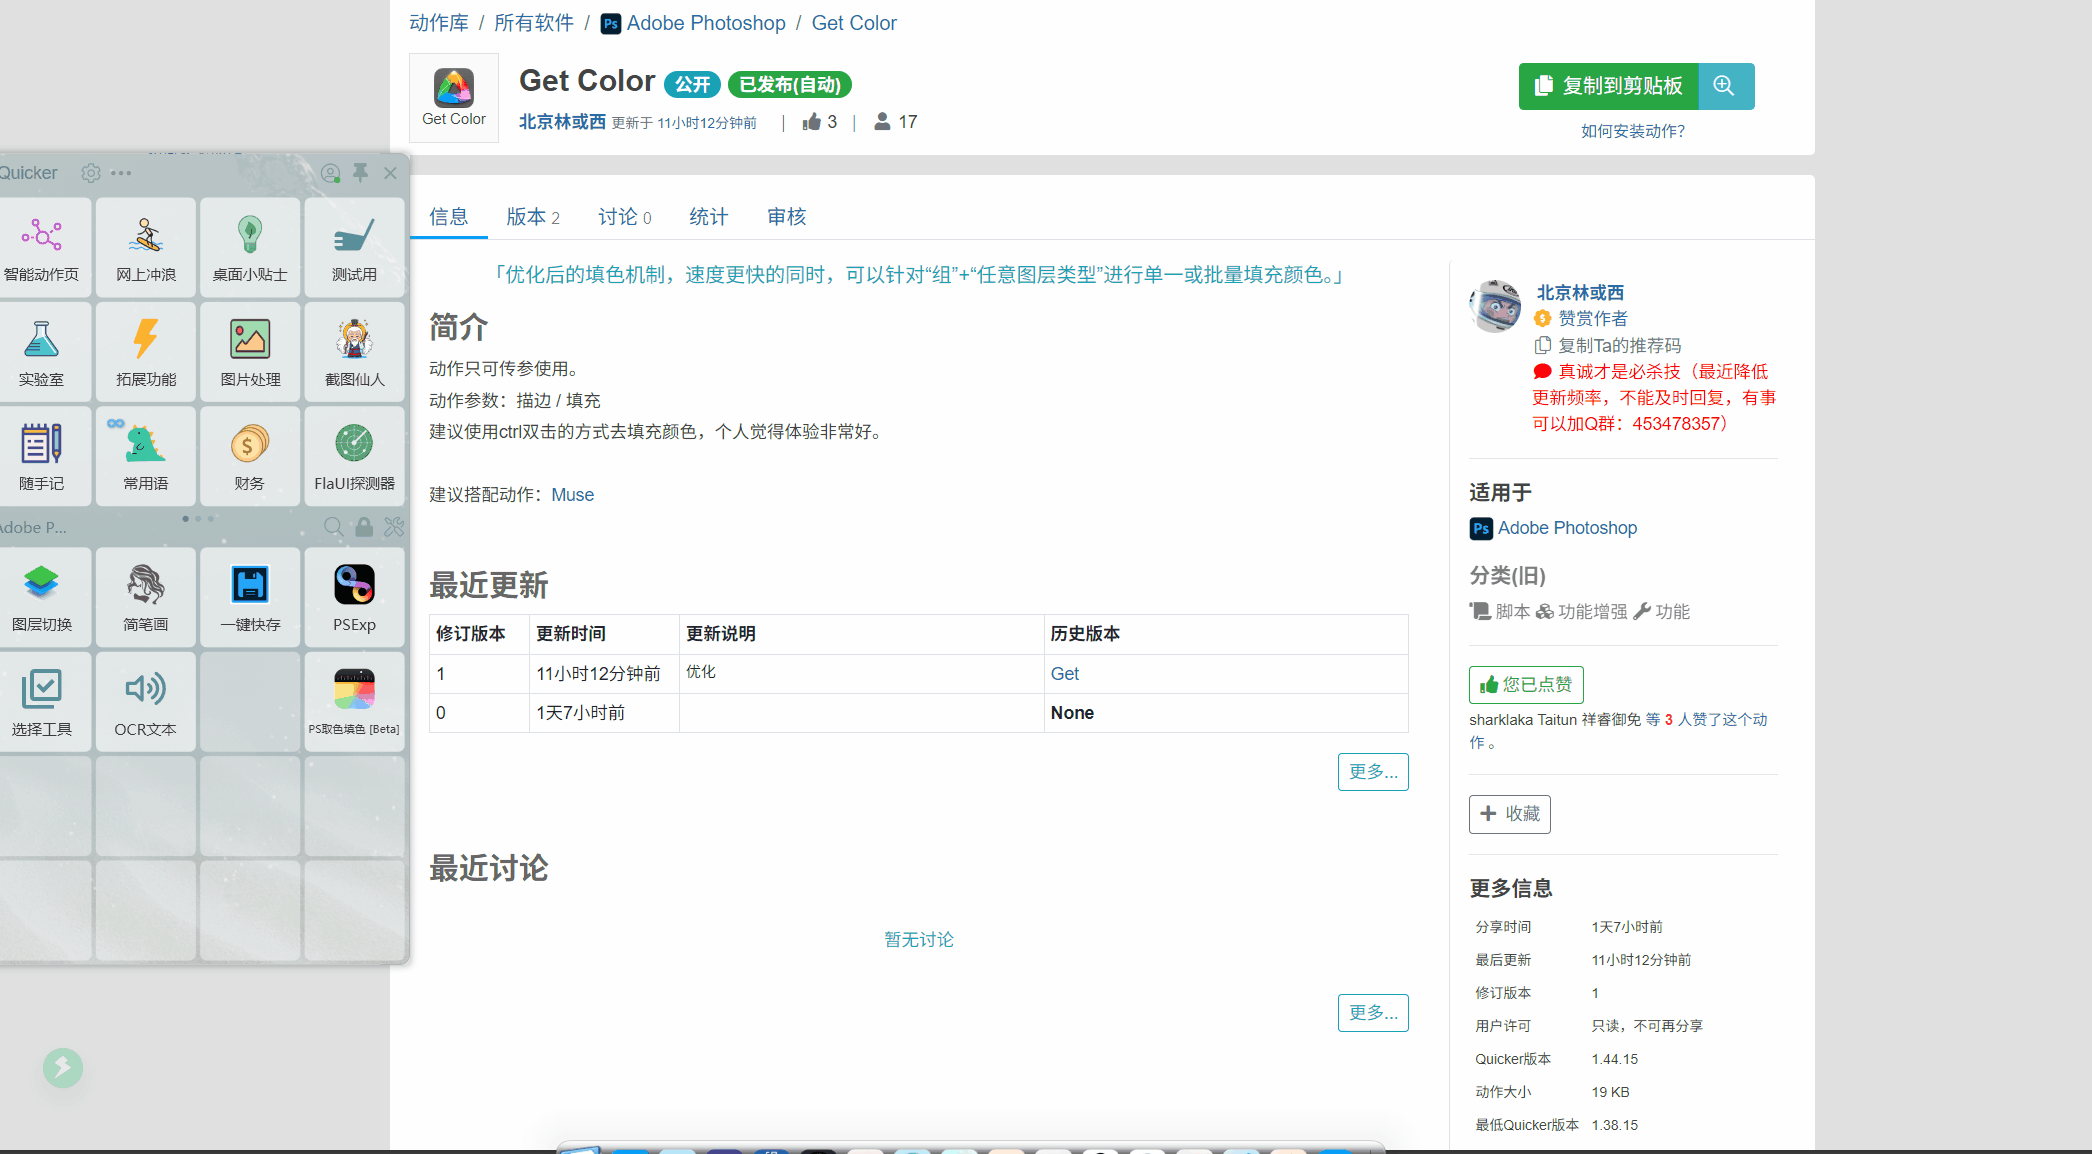Open the 桌面小贴士 action
Image resolution: width=2092 pixels, height=1154 pixels.
point(250,247)
